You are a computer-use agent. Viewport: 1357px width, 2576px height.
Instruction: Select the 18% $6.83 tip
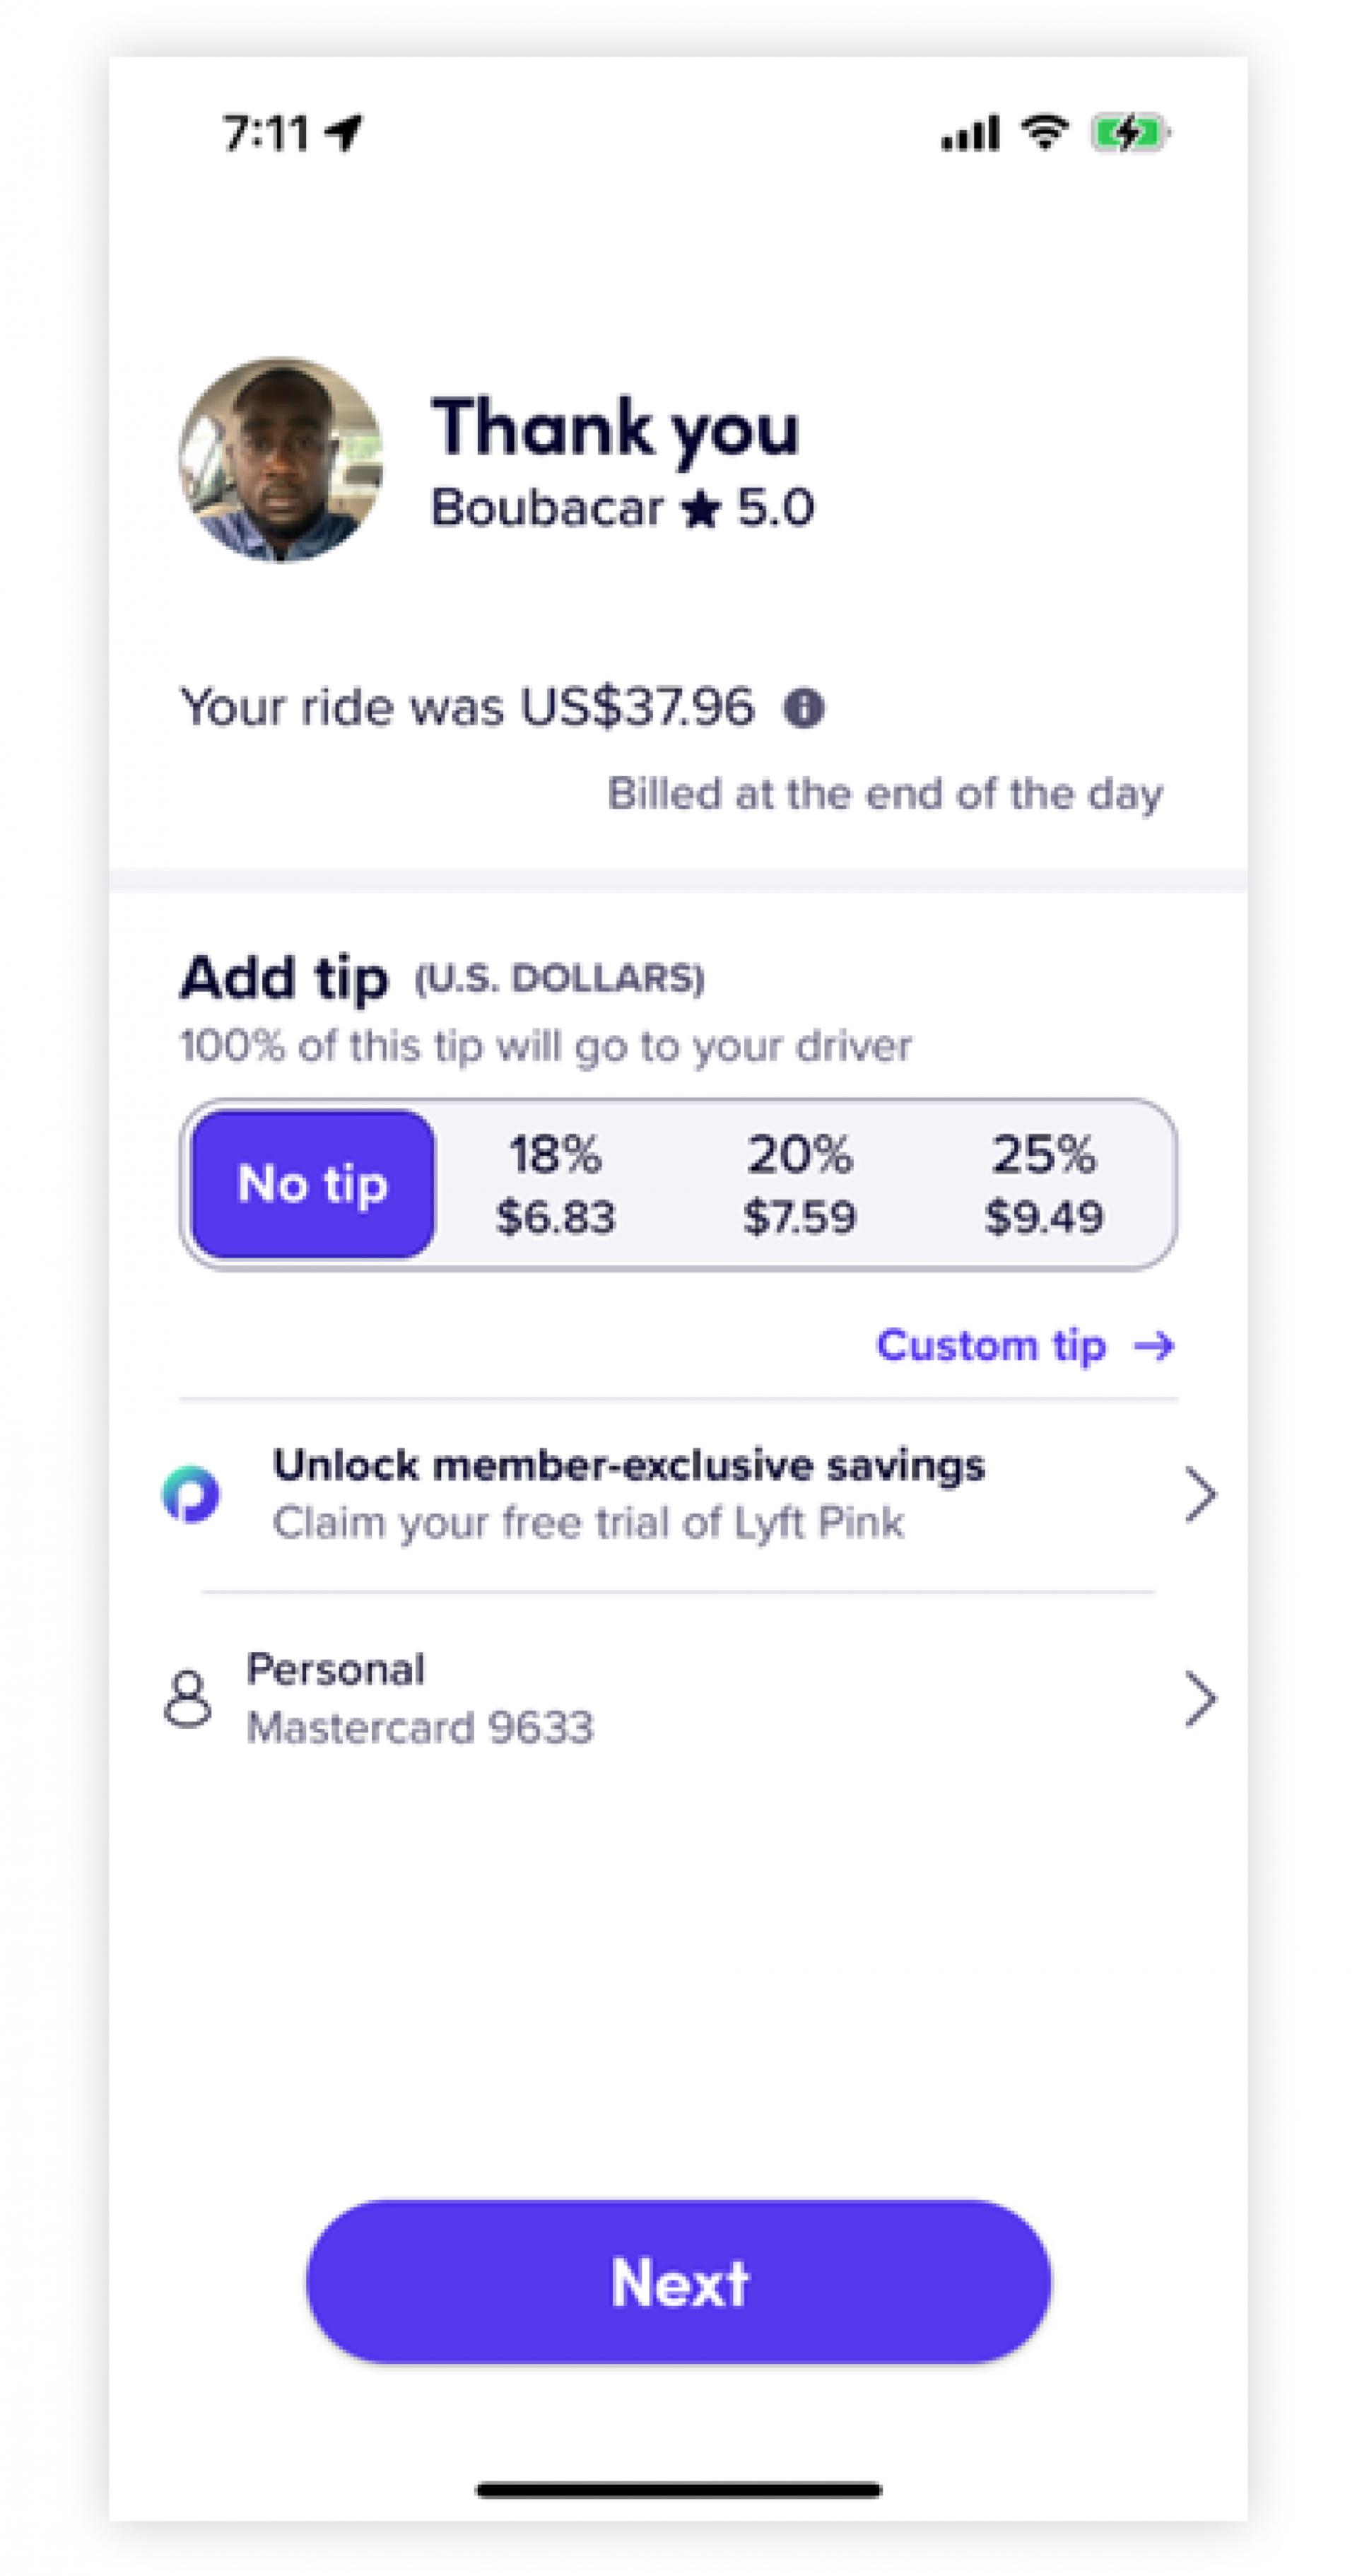point(555,1184)
